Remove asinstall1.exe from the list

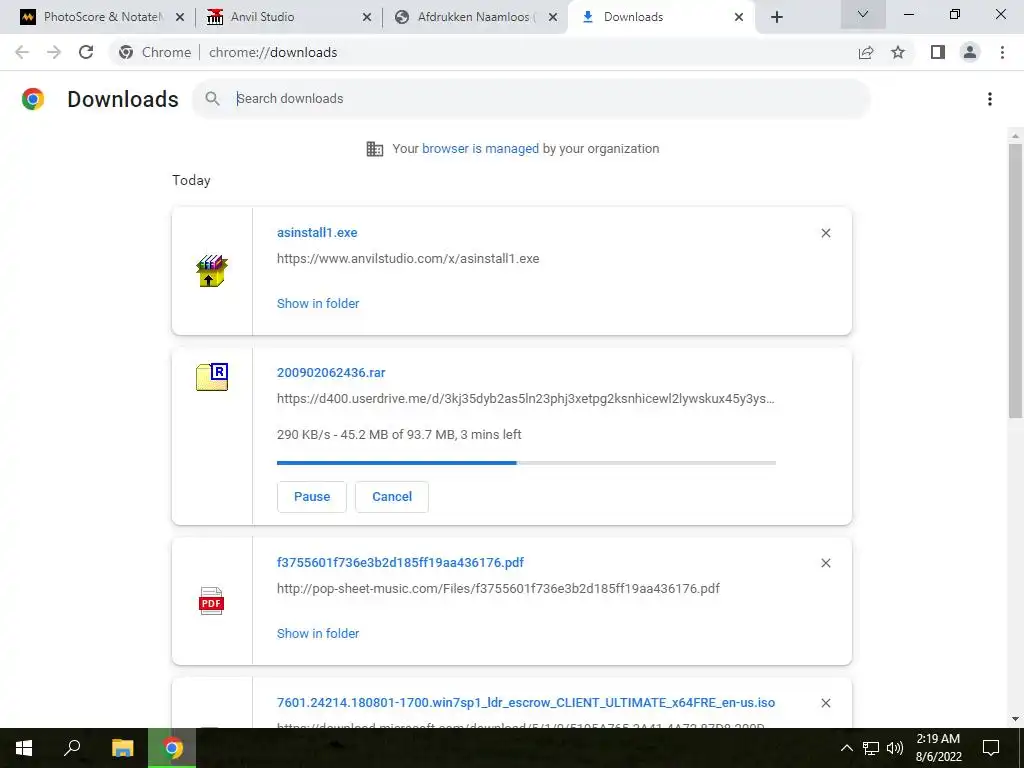(x=825, y=233)
